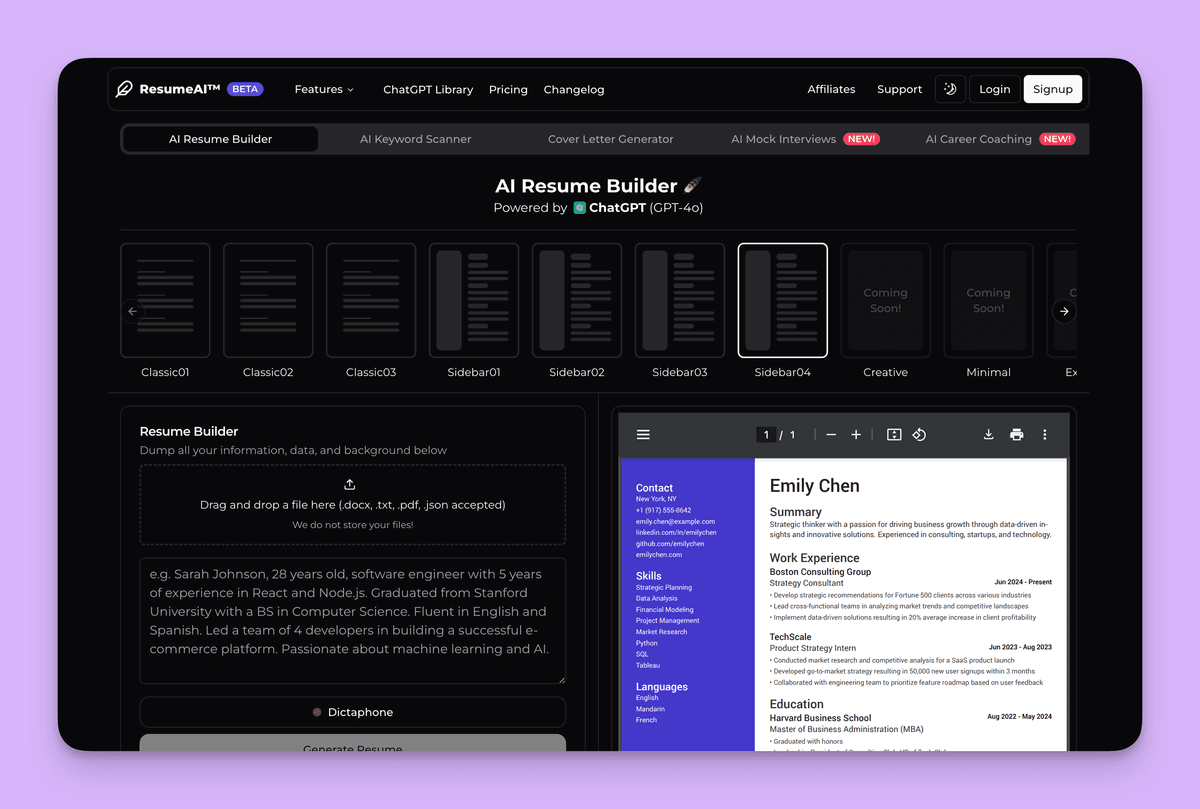Choose the Classic03 template thumbnail
The image size is (1200, 809).
click(371, 300)
